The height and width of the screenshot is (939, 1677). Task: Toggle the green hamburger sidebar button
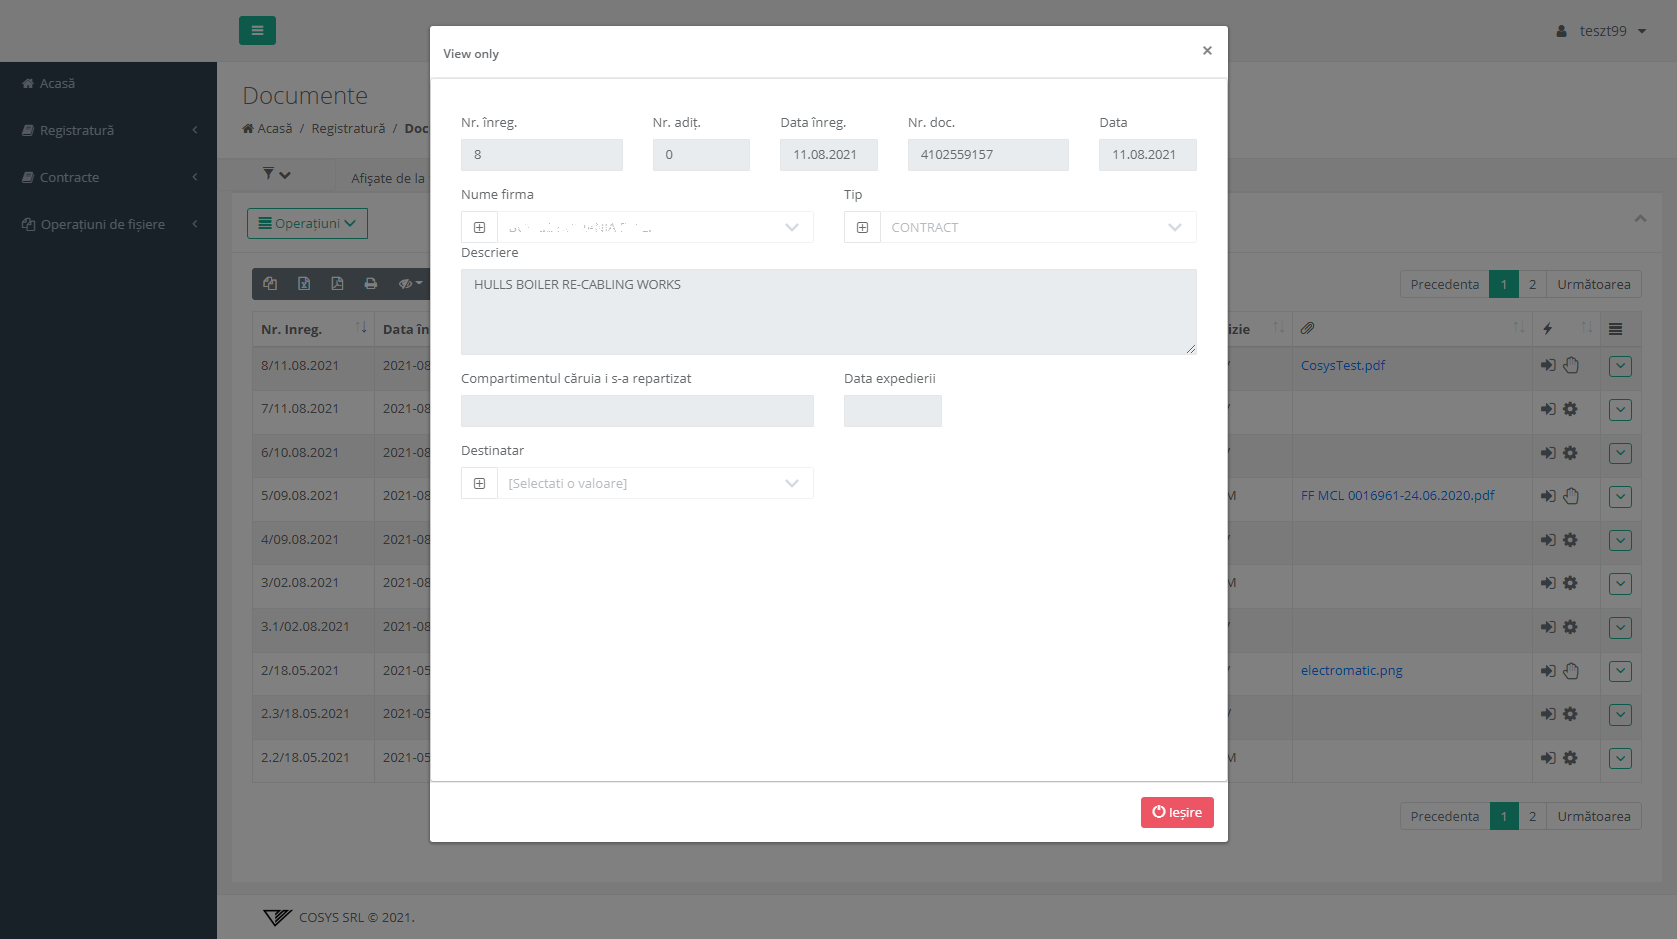click(257, 31)
